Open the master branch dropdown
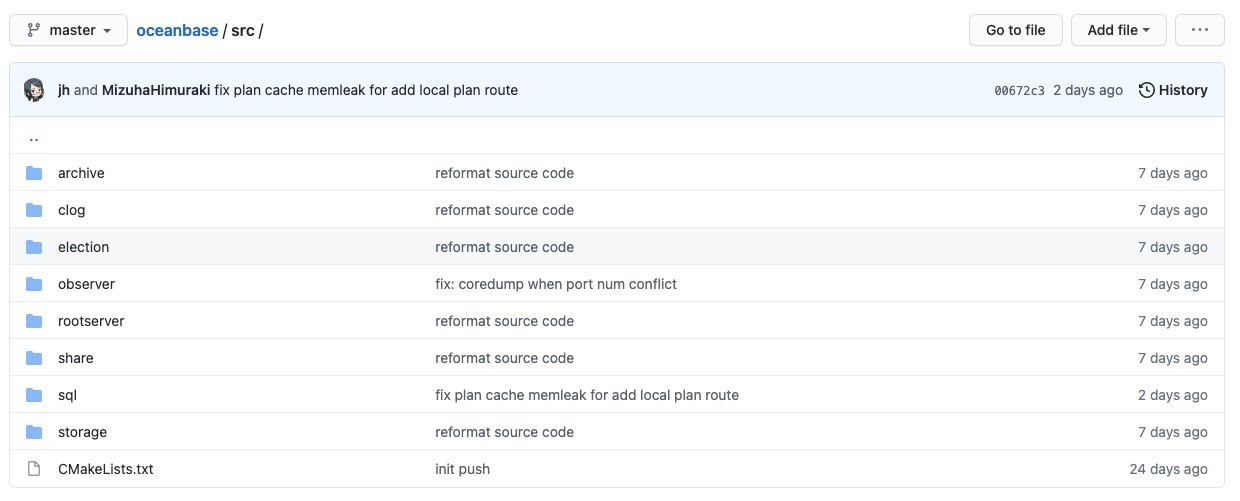Viewport: 1240px width, 501px height. 69,30
